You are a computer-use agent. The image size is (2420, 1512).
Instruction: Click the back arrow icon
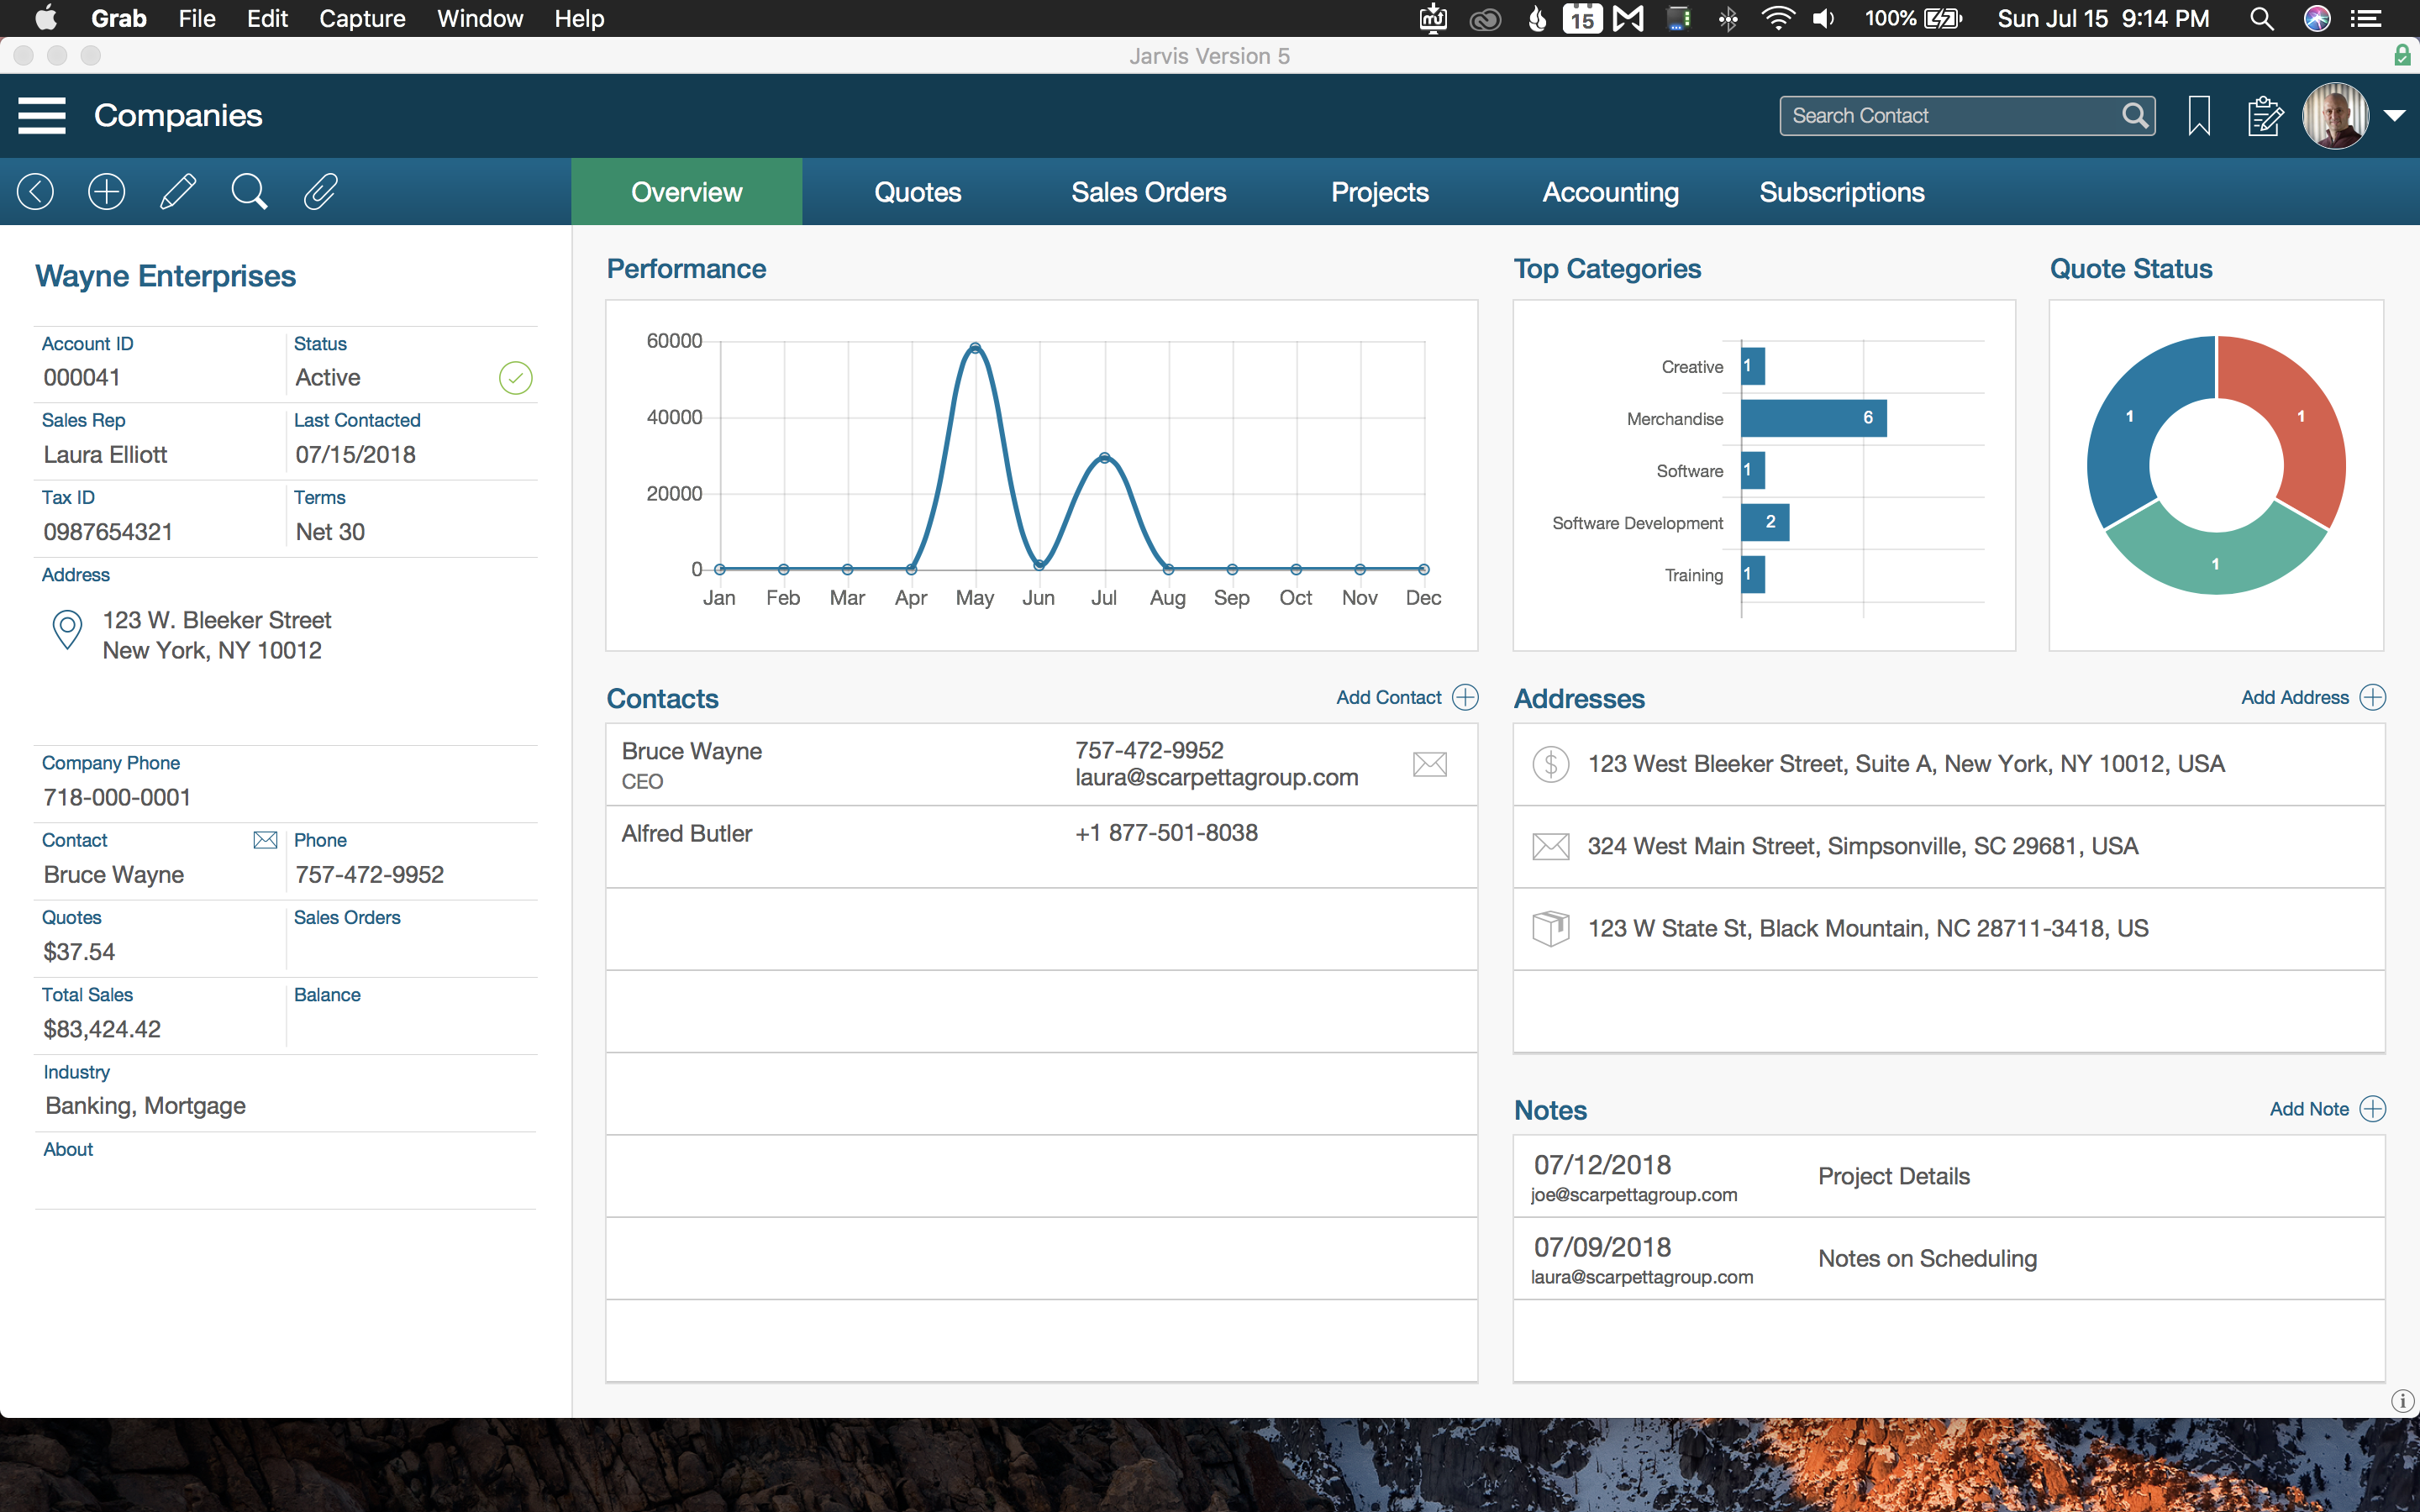[x=35, y=191]
